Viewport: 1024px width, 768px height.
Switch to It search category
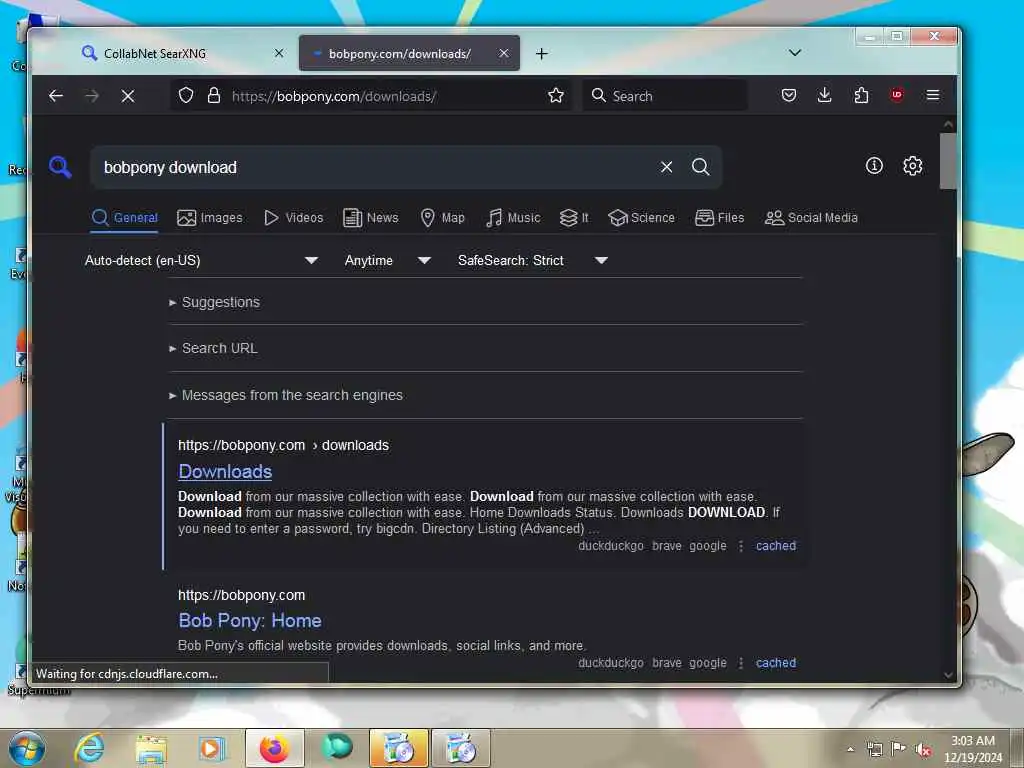click(574, 217)
